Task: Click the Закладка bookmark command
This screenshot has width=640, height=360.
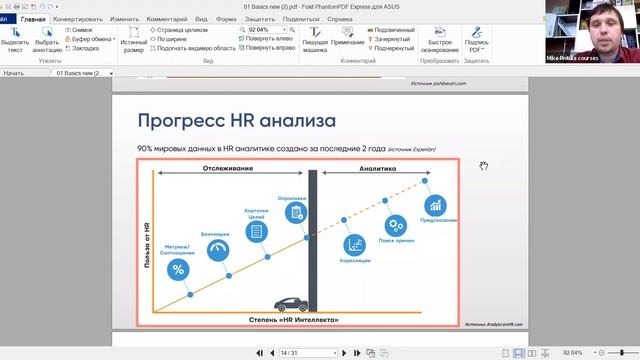Action: (82, 48)
